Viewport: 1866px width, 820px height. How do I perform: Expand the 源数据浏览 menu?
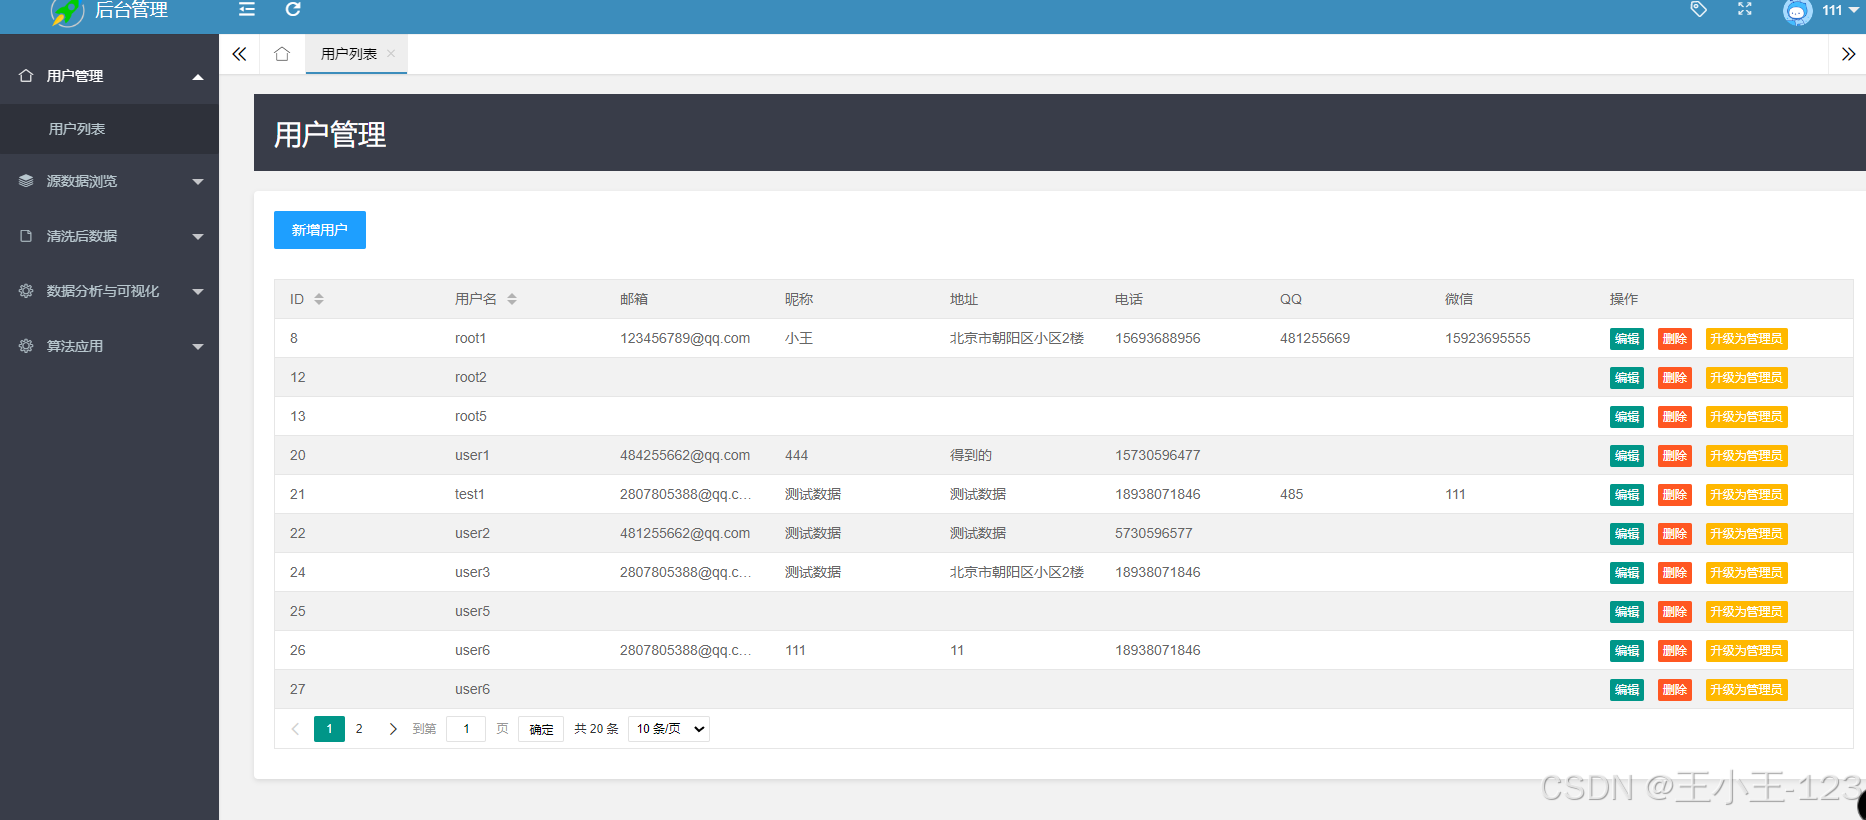pyautogui.click(x=109, y=181)
